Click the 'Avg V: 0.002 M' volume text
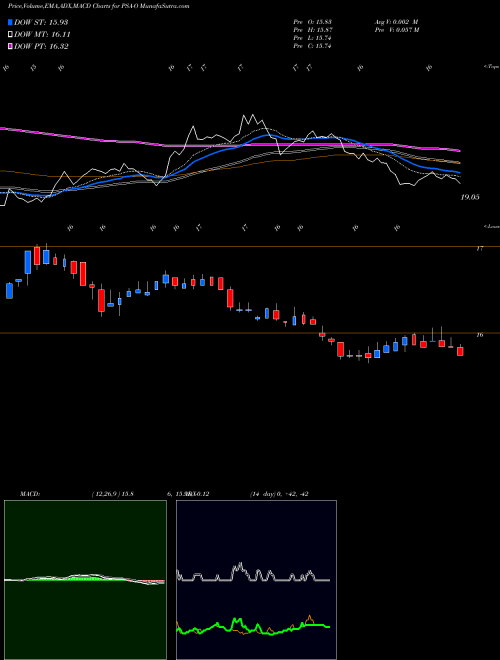Screen dimensions: 500x660 (x=396, y=22)
